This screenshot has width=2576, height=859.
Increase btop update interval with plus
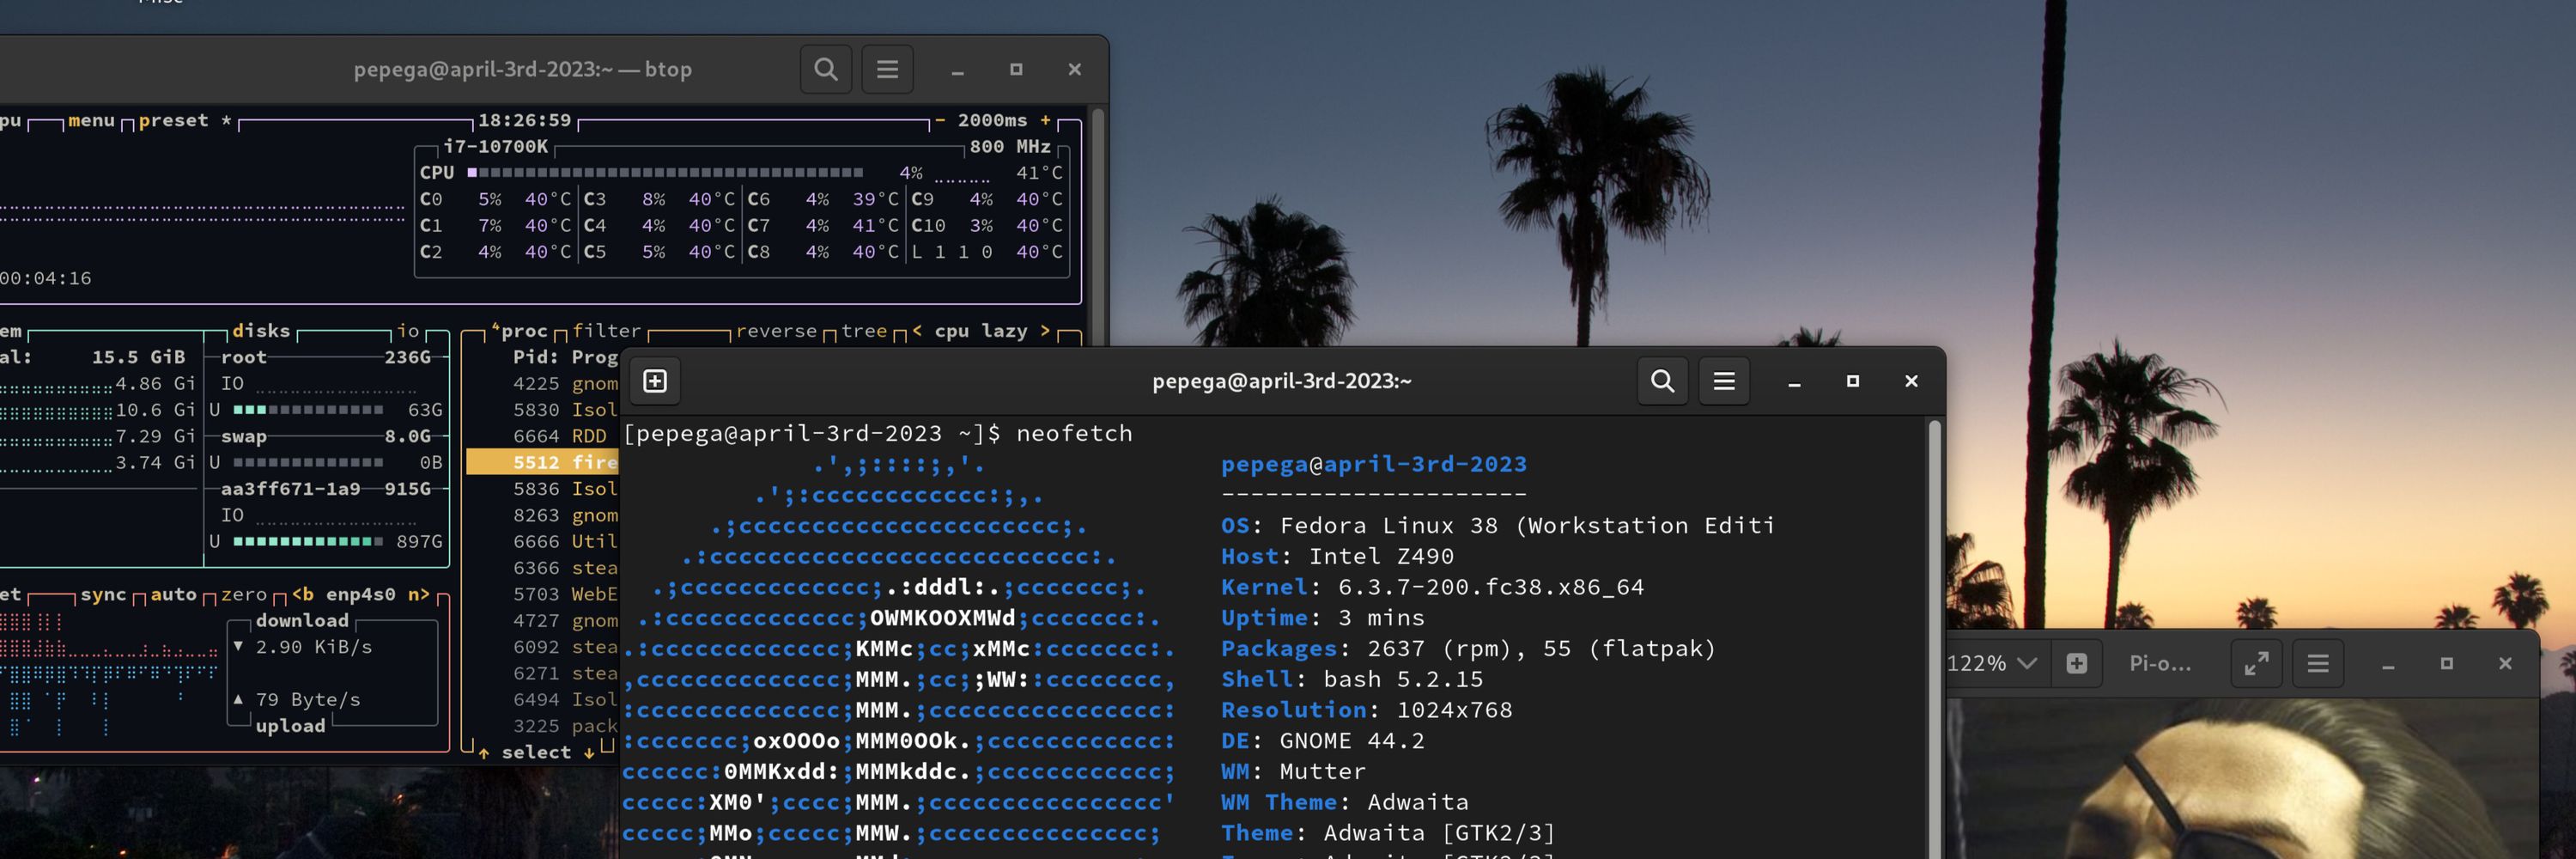(x=1045, y=120)
